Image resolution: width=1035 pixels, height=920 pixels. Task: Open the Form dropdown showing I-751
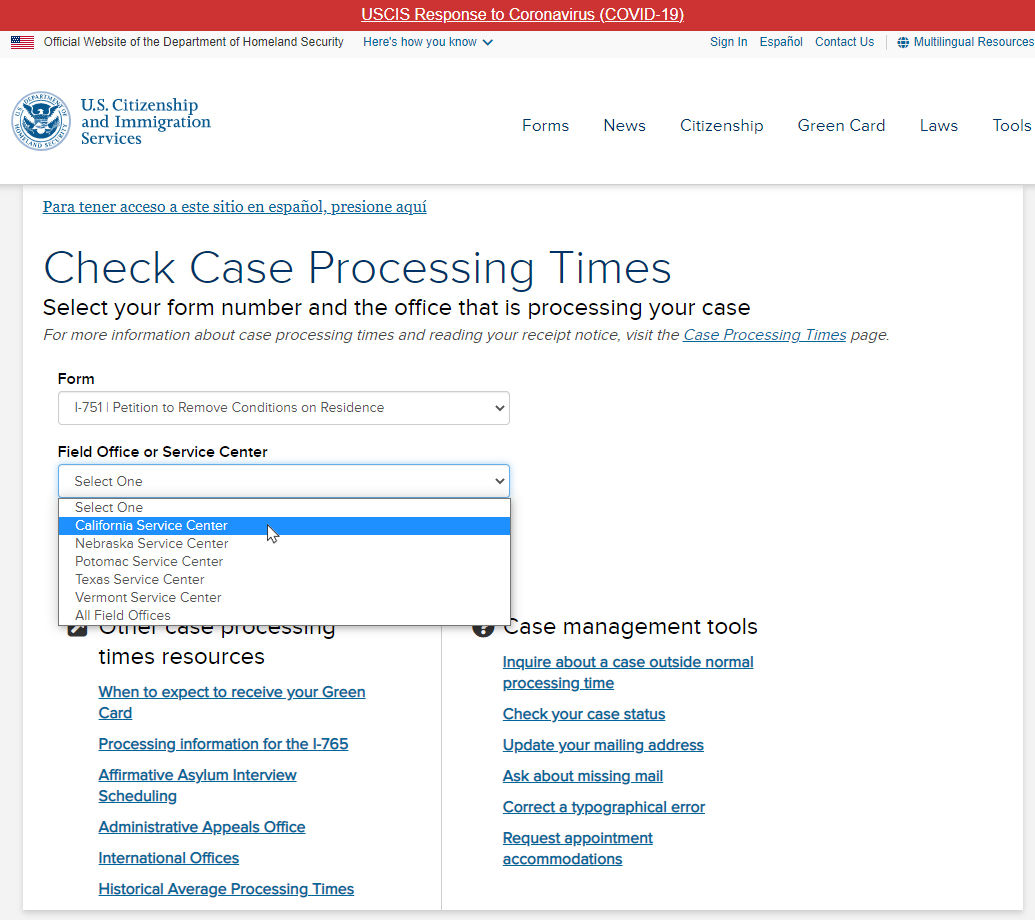(x=284, y=408)
